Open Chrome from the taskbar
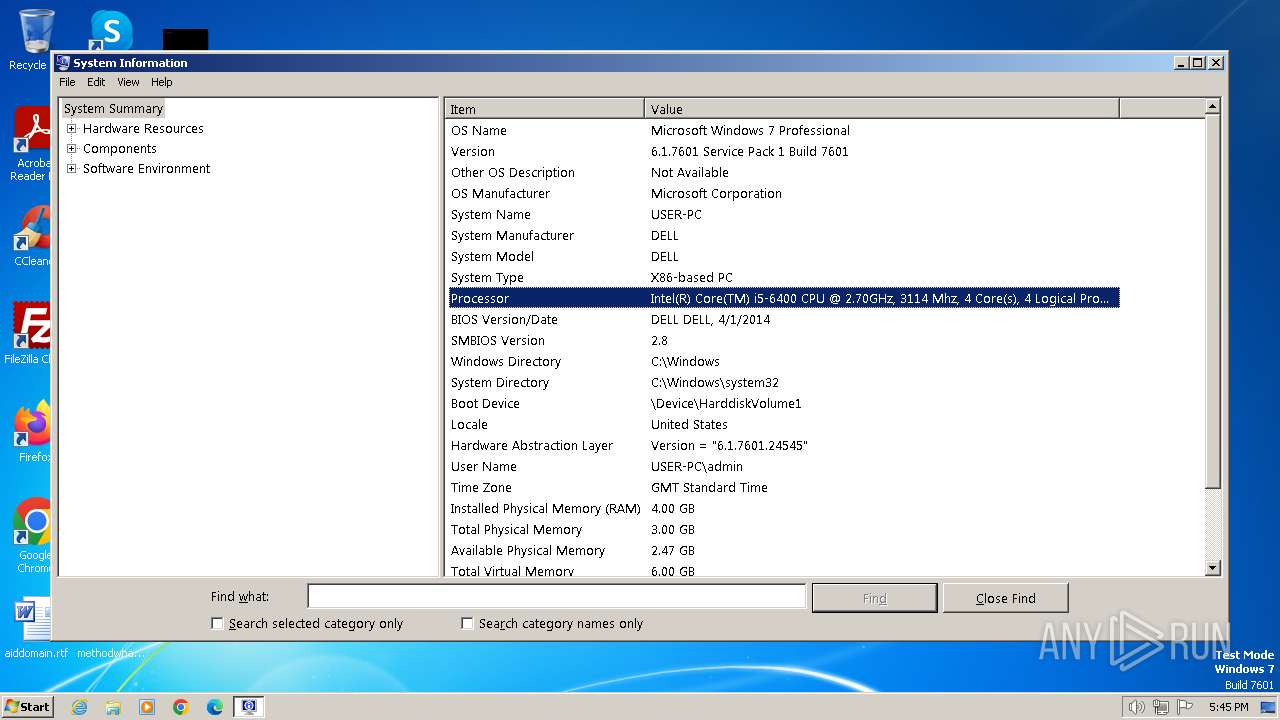The image size is (1280, 720). pos(181,707)
